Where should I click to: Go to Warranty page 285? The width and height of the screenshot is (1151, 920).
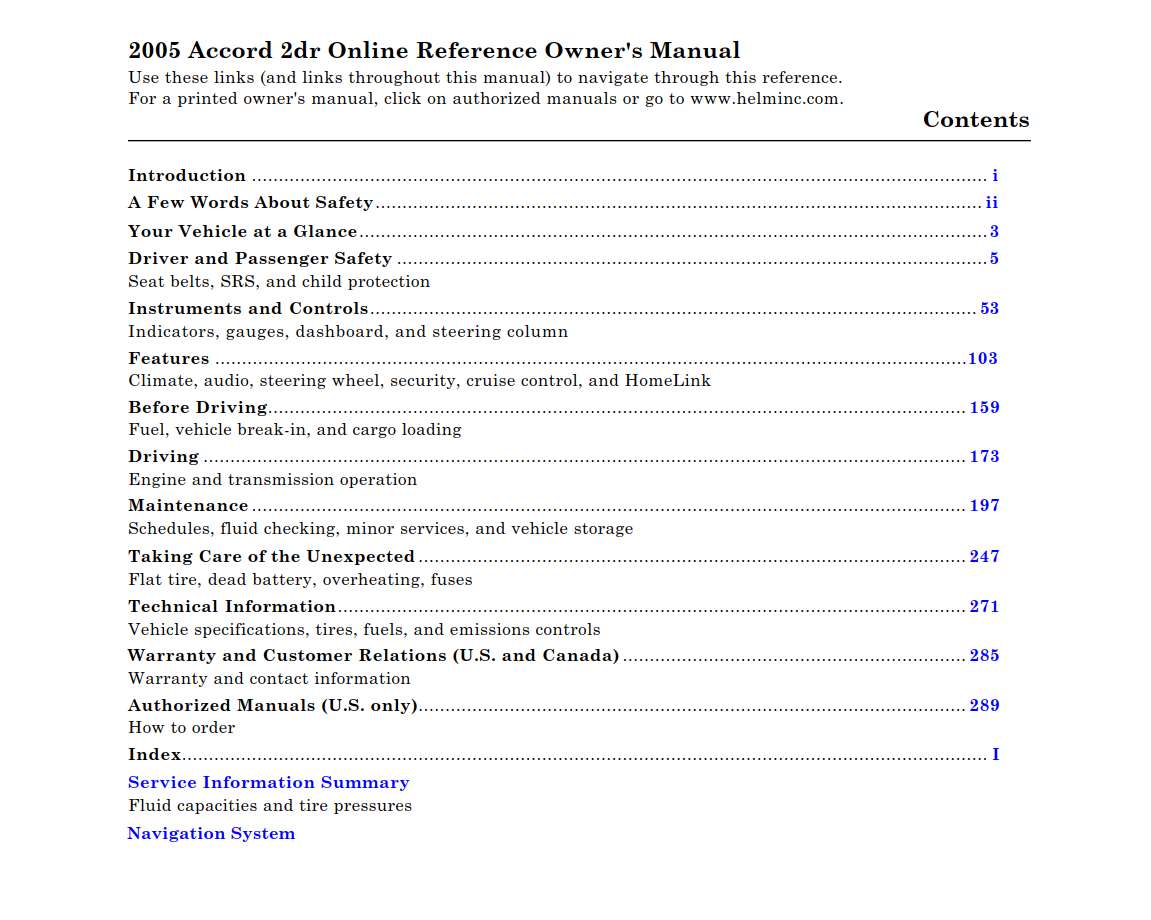tap(984, 656)
